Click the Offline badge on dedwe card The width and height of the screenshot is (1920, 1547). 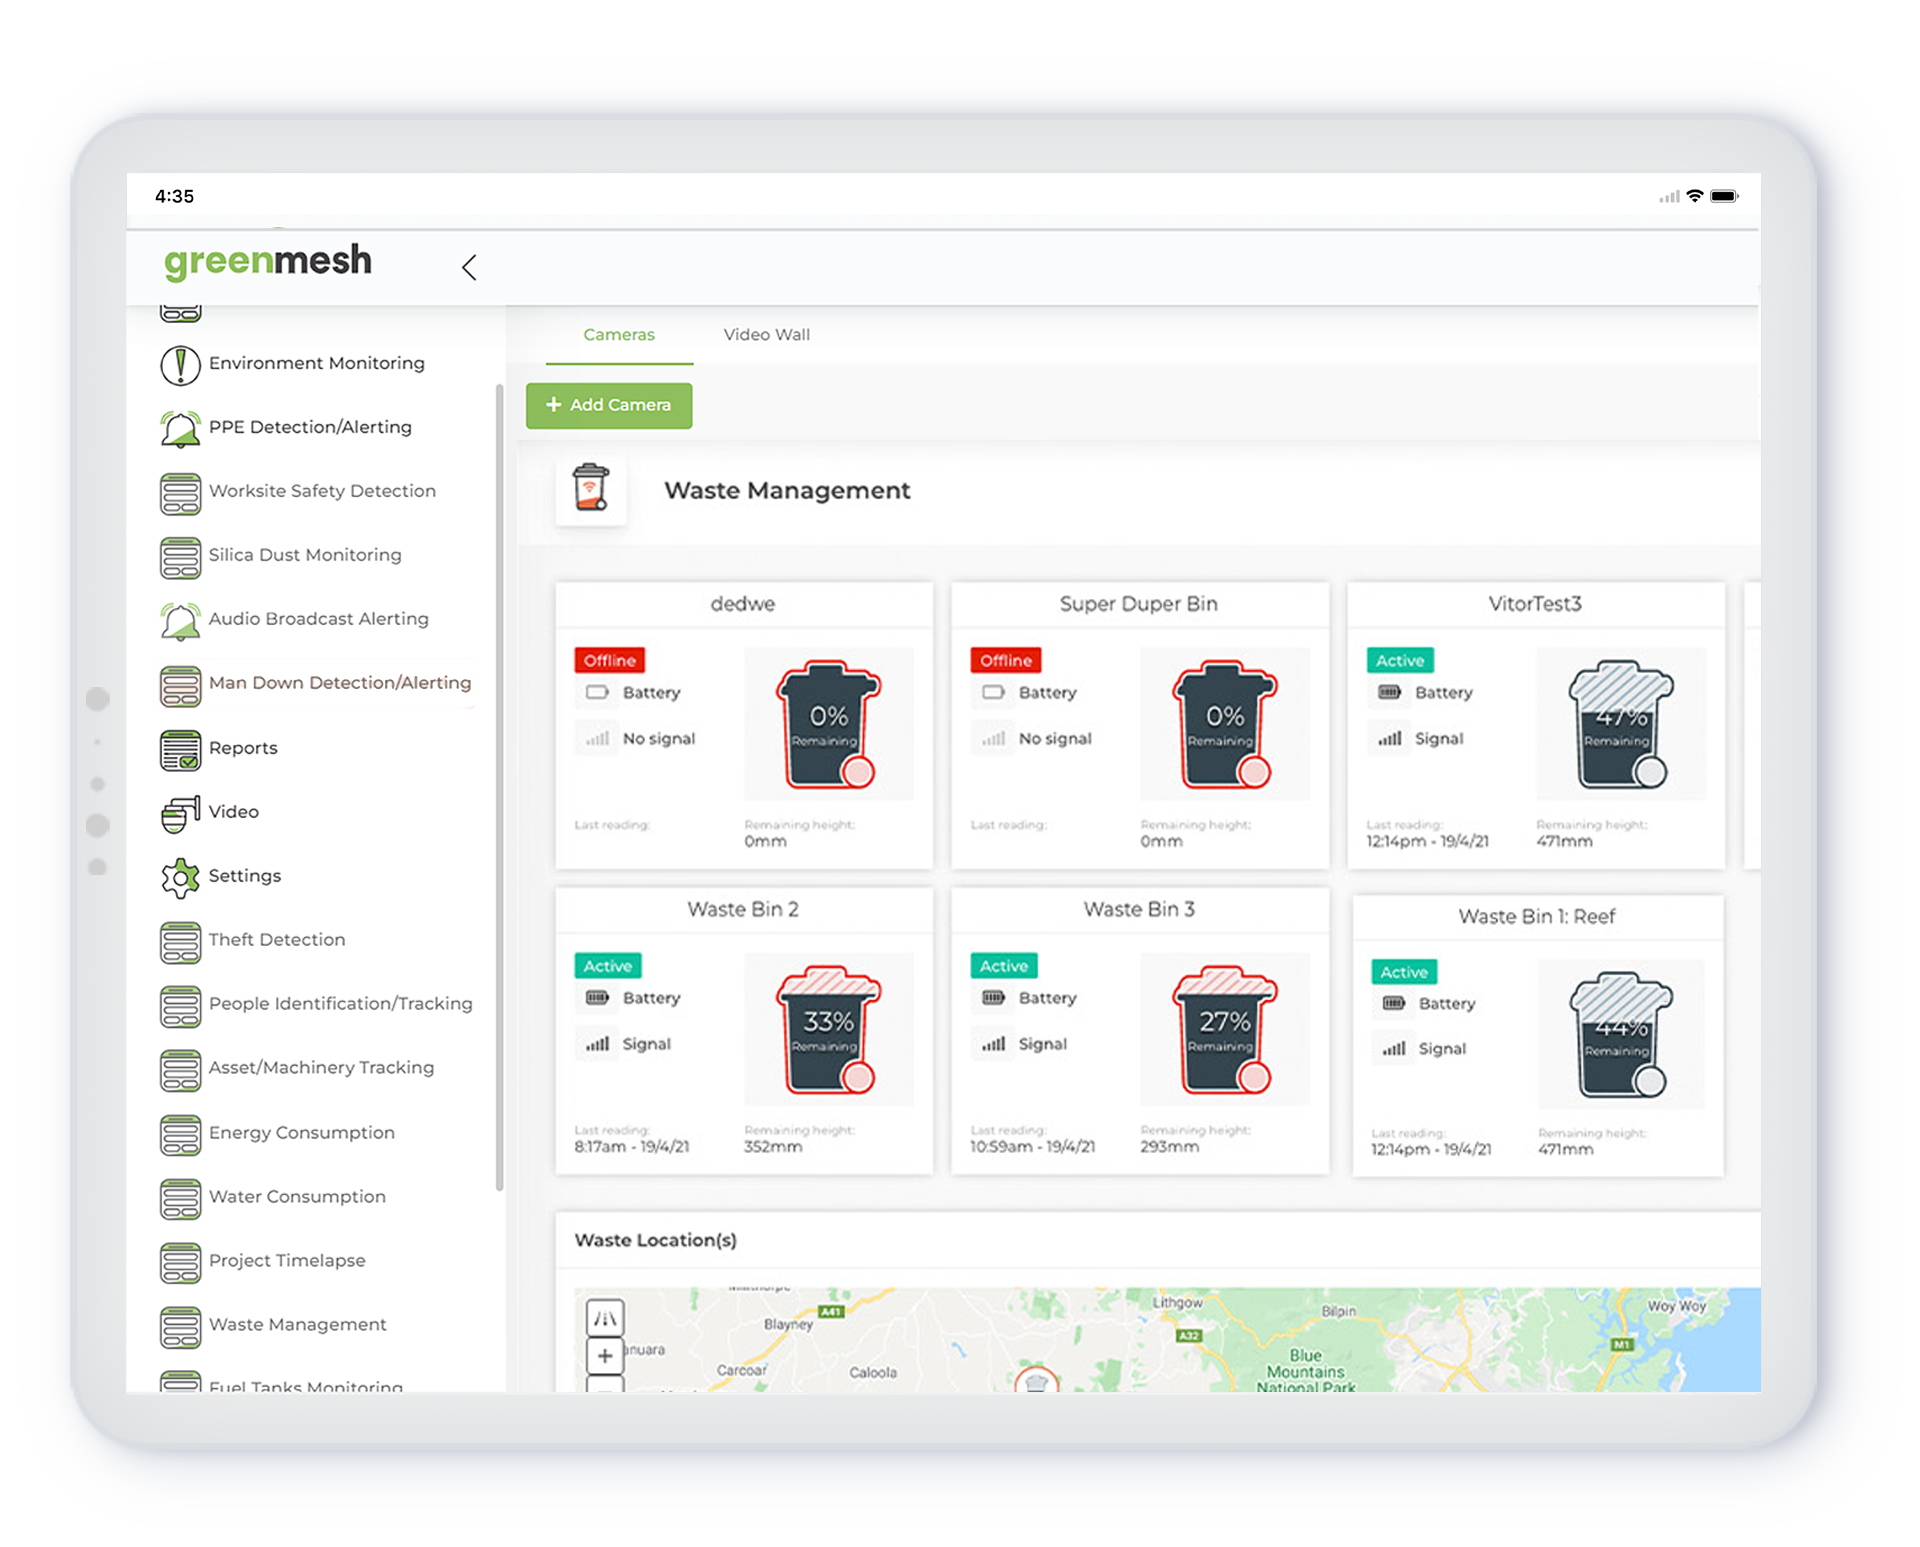(610, 661)
